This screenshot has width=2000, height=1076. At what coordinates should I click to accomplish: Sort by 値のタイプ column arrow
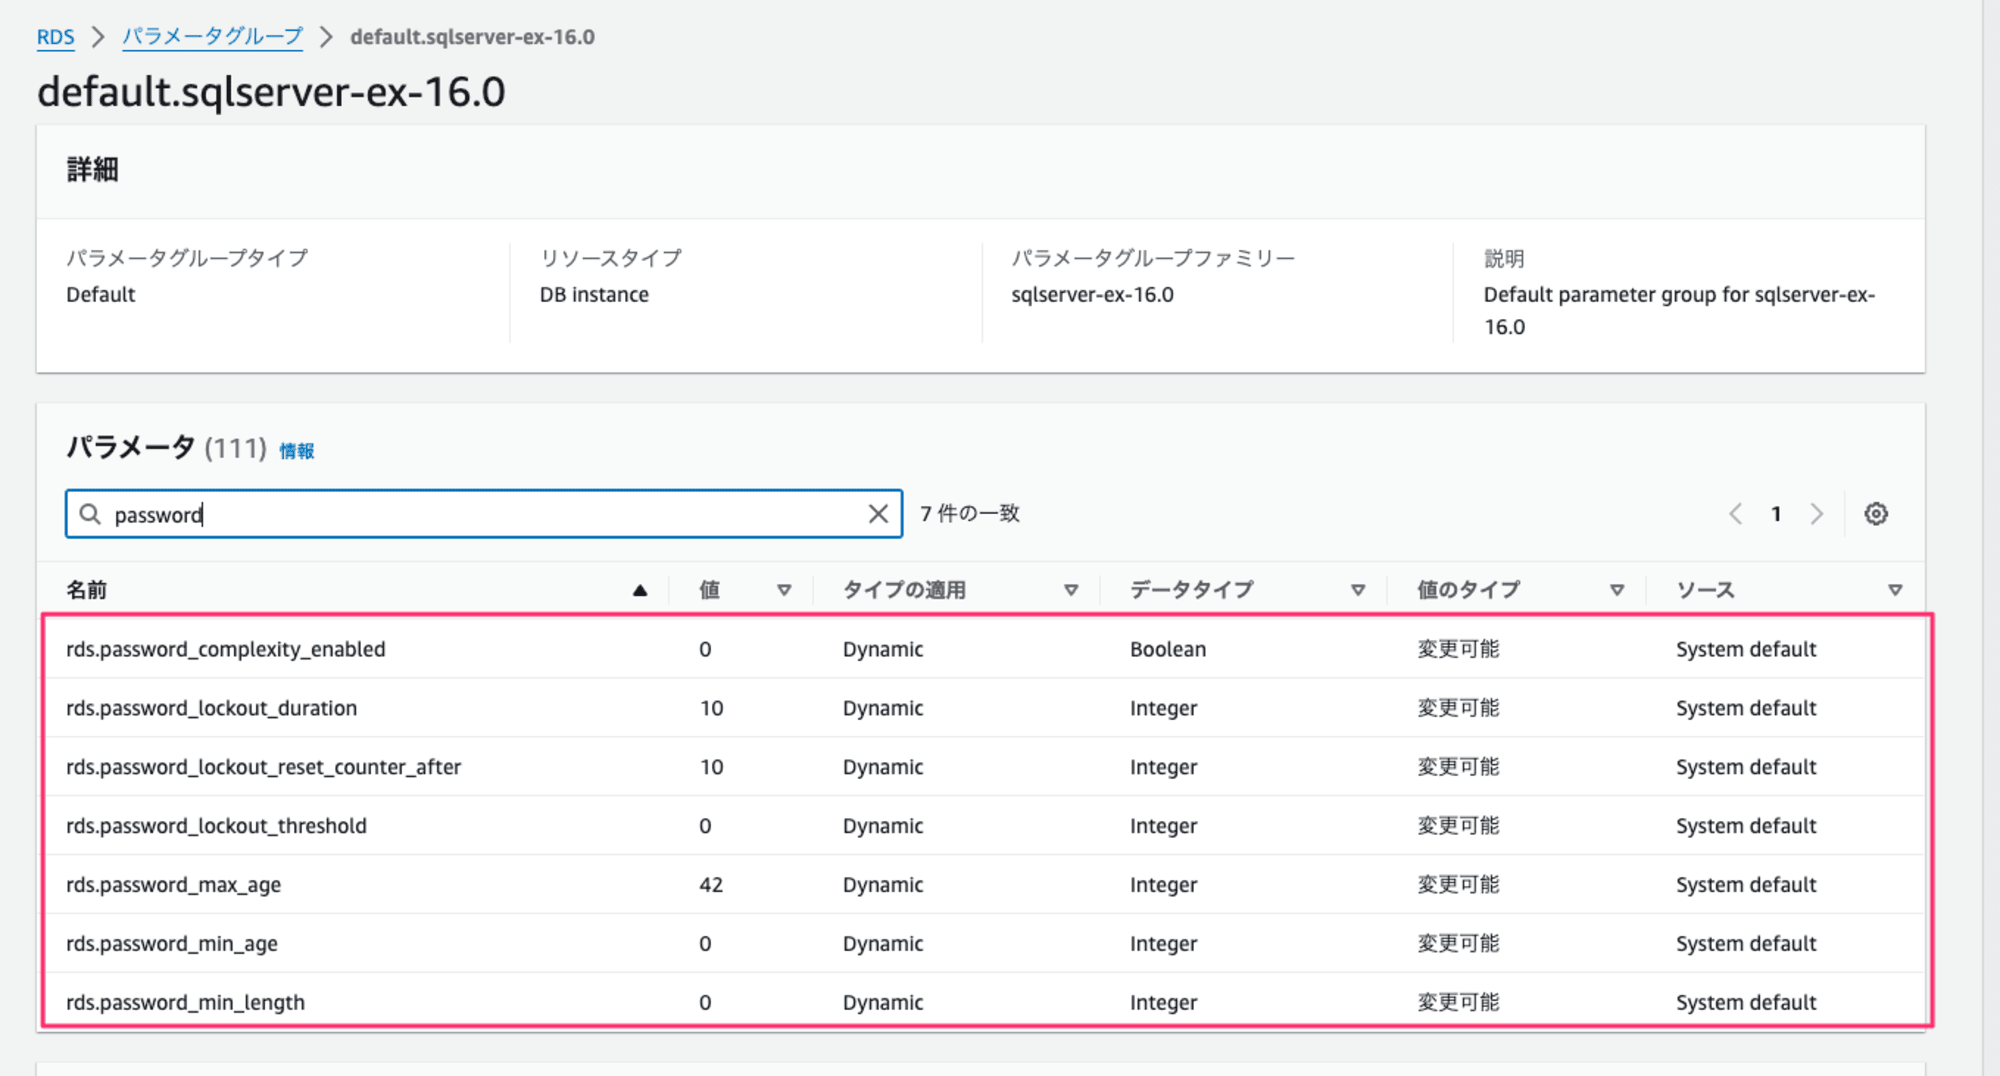click(x=1617, y=591)
